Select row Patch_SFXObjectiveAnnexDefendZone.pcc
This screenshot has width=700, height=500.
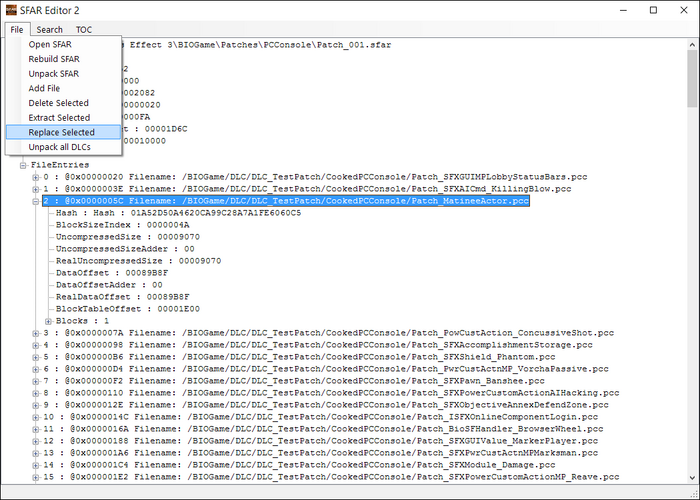pyautogui.click(x=326, y=405)
